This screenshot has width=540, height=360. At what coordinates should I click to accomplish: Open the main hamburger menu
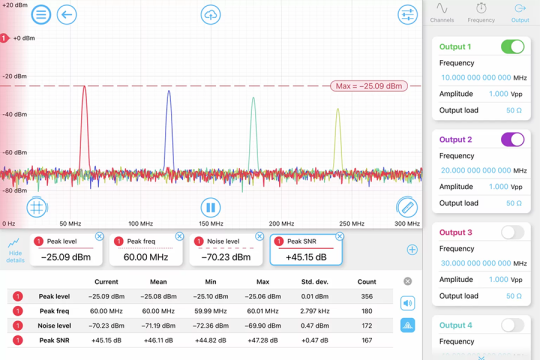pos(41,15)
